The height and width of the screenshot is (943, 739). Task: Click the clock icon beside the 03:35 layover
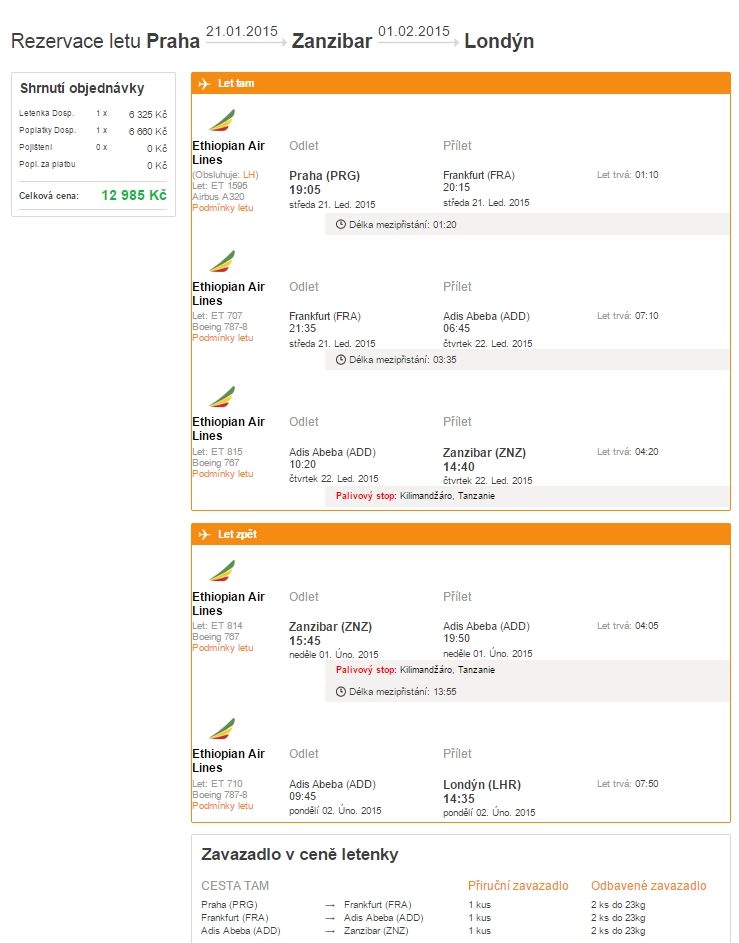click(x=341, y=359)
